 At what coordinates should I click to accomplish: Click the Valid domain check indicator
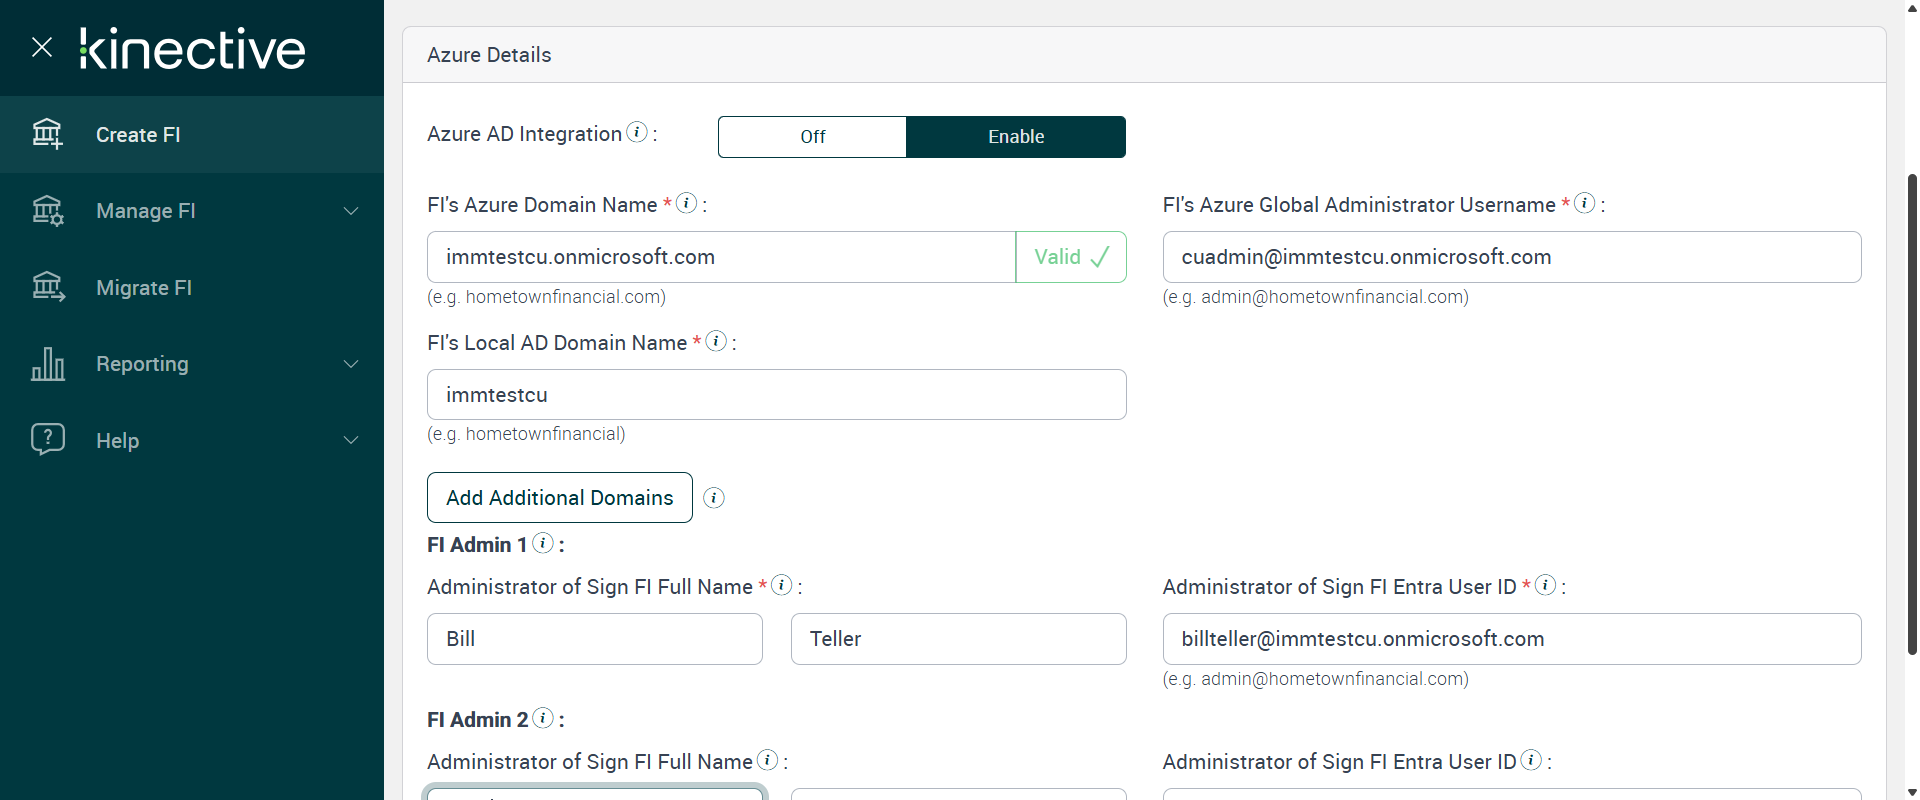pyautogui.click(x=1071, y=257)
